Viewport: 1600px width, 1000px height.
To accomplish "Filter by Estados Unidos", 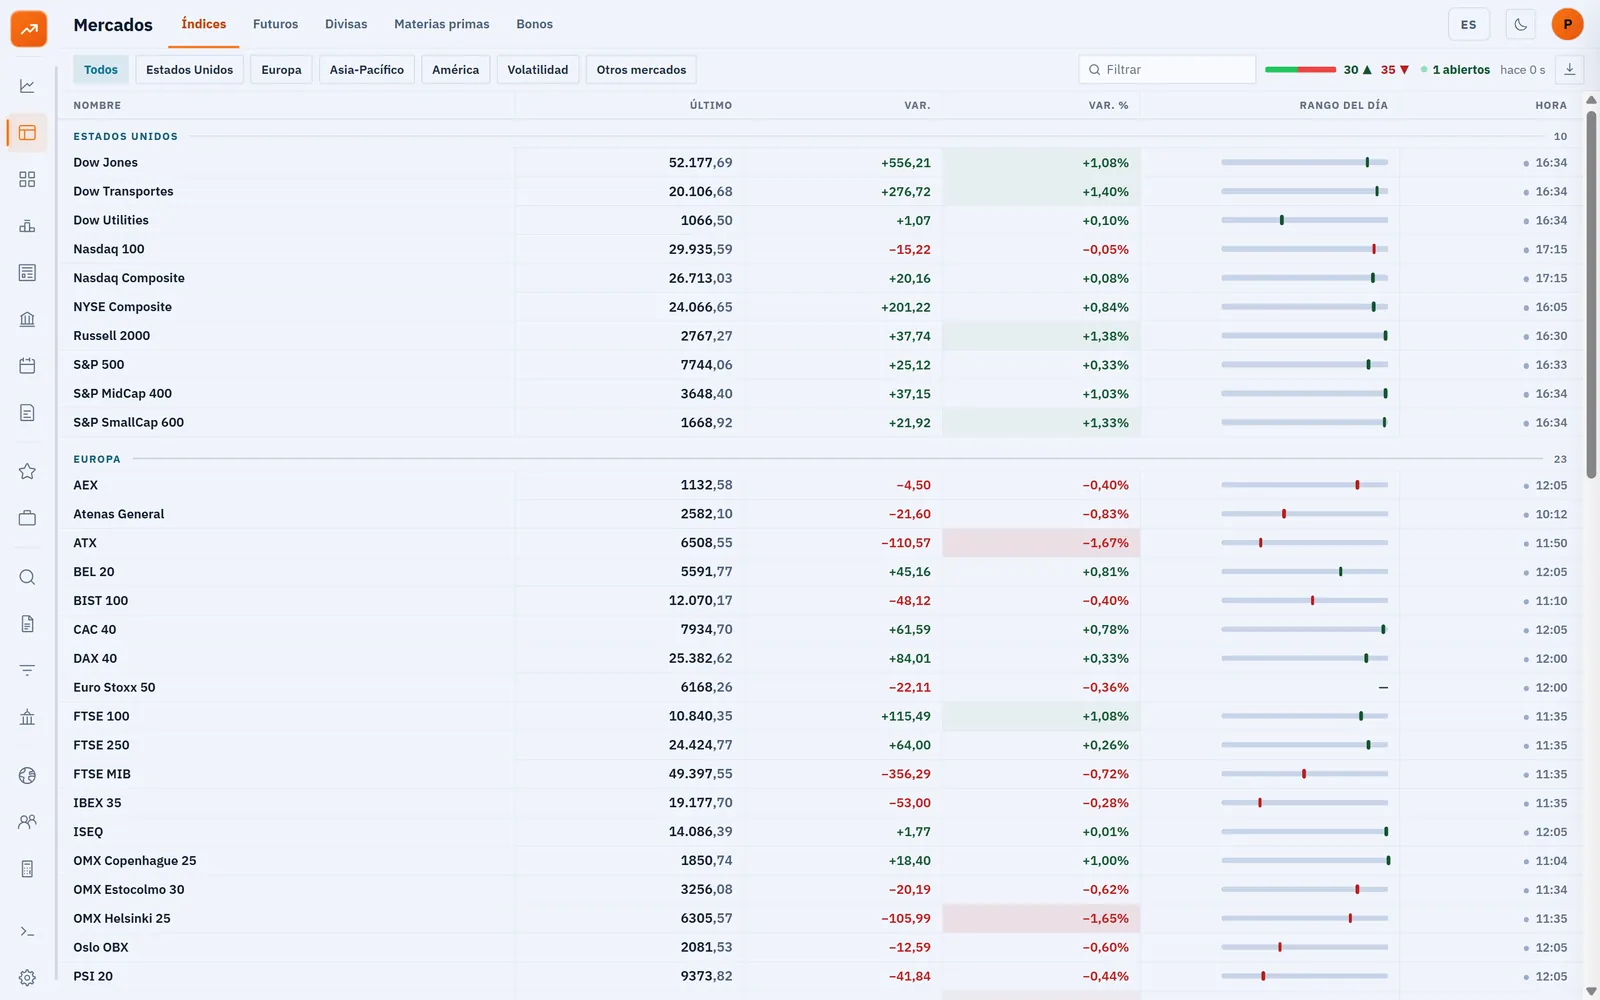I will [x=190, y=70].
